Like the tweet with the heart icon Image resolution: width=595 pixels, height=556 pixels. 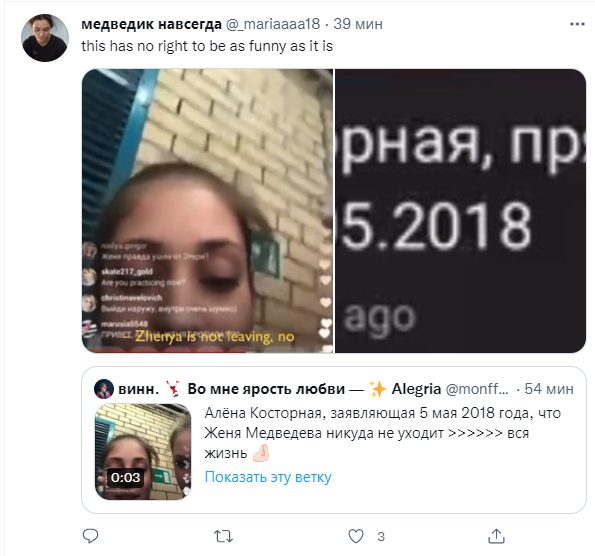tap(356, 536)
